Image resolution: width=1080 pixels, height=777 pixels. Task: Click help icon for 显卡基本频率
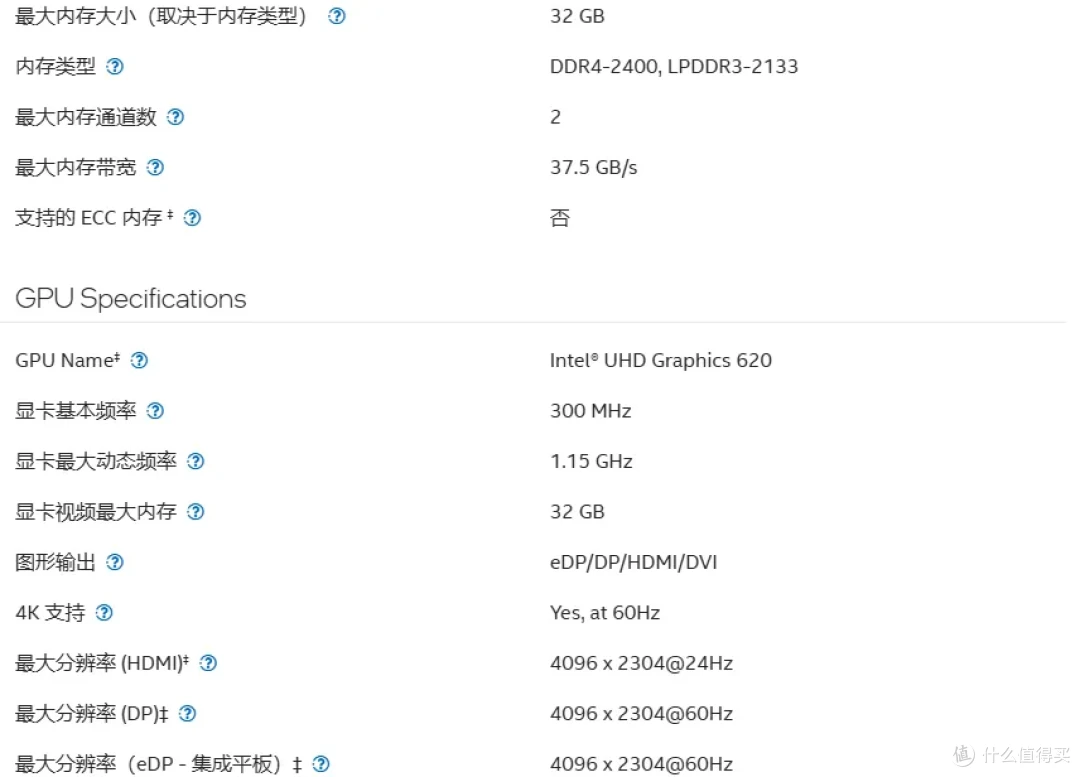156,411
